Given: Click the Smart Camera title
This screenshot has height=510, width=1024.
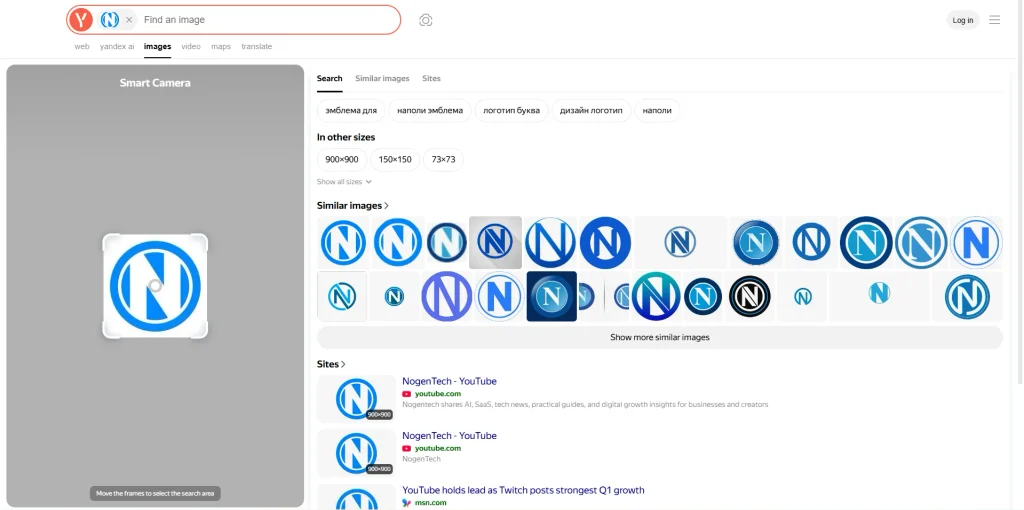Looking at the screenshot, I should [x=155, y=83].
